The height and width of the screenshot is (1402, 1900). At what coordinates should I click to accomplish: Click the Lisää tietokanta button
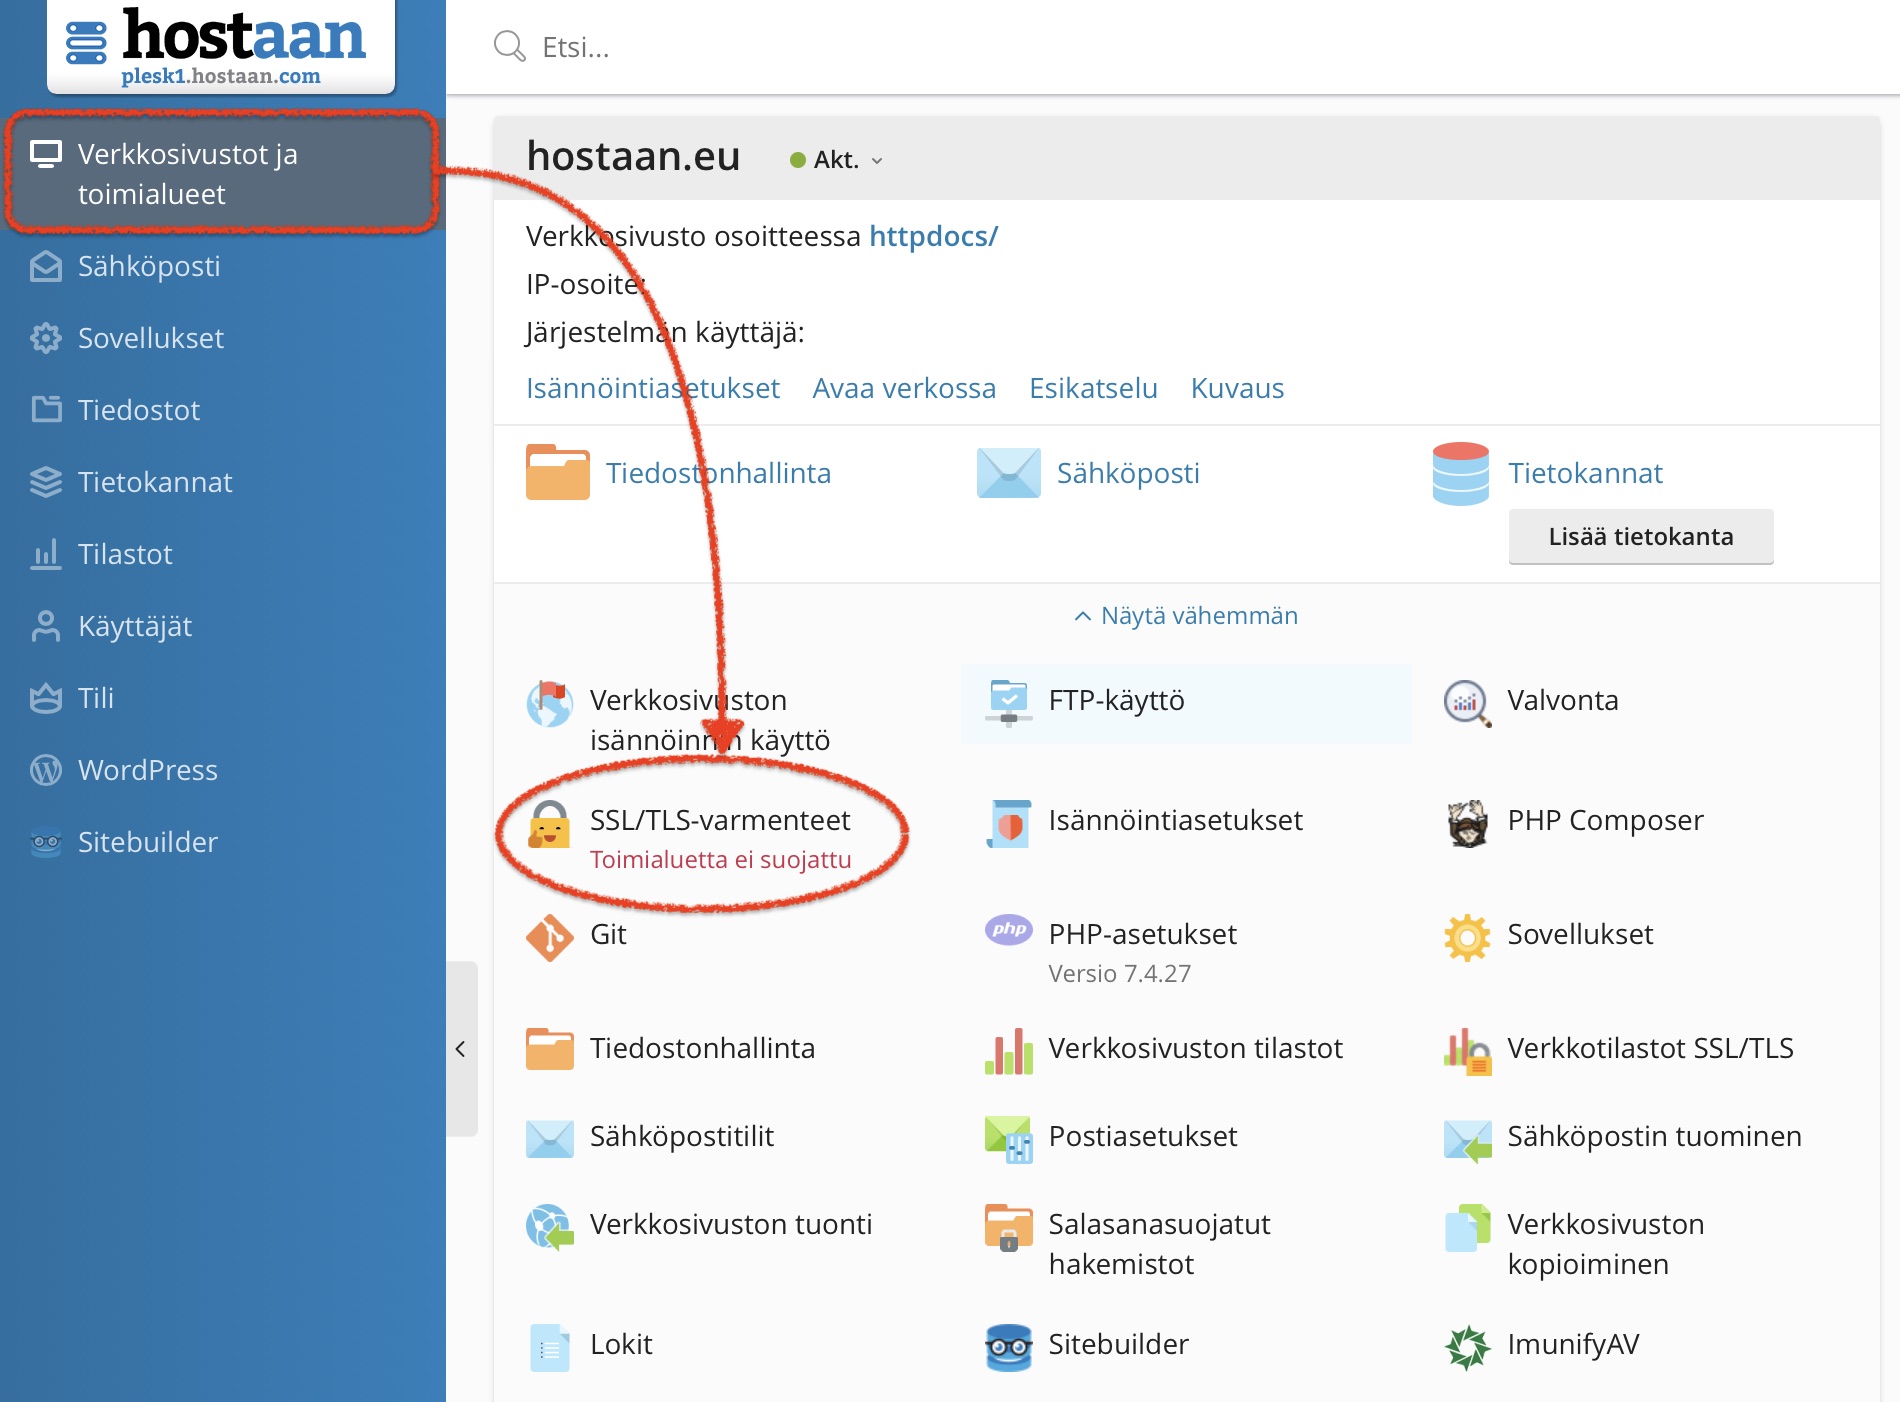pos(1640,537)
